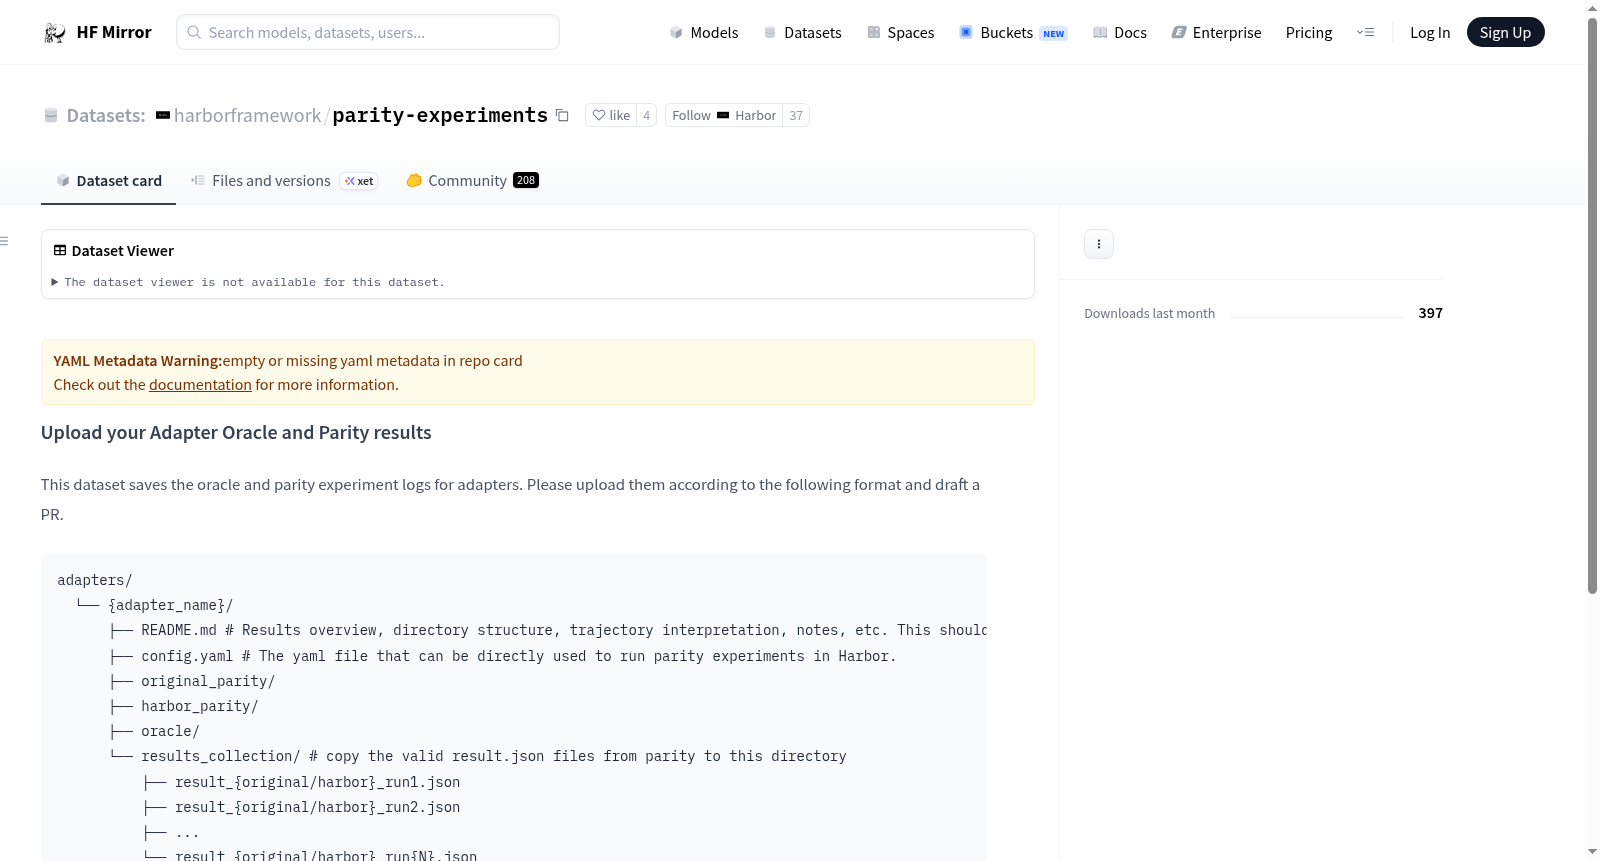Viewport: 1600px width, 861px height.
Task: Click the vertical page scrollbar thumb
Action: [1592, 305]
